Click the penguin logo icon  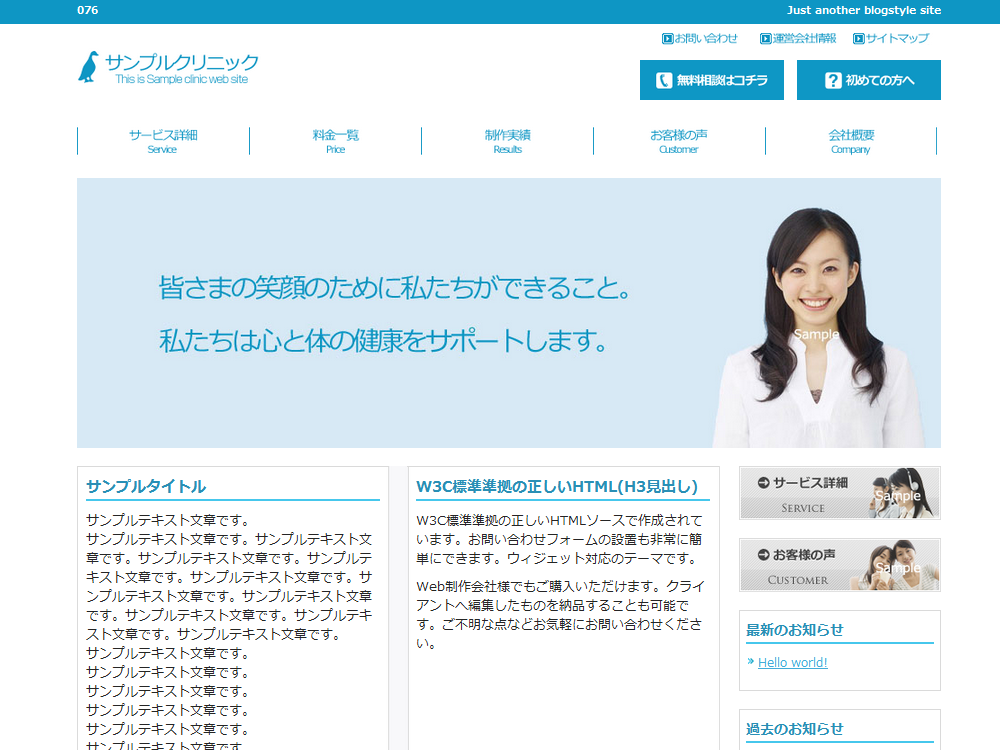tap(89, 67)
